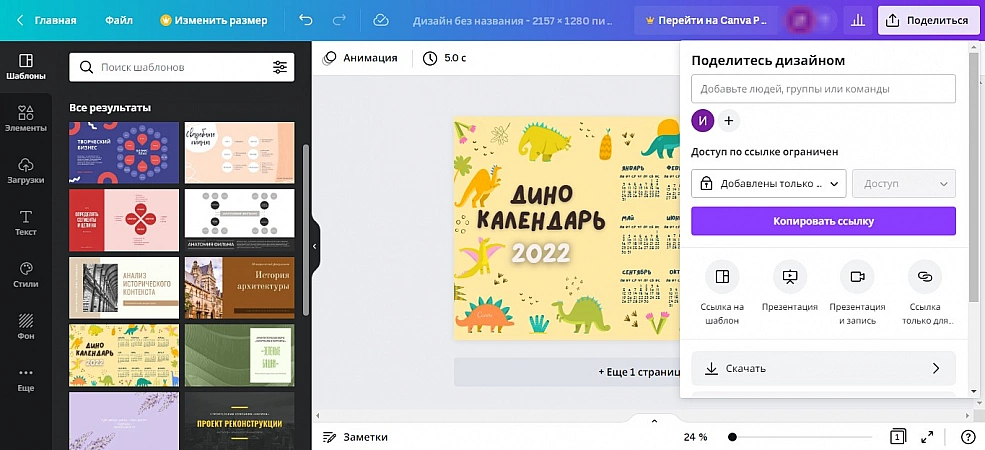985x450 pixels.
Task: Click Изменить размер resize option
Action: 214,20
